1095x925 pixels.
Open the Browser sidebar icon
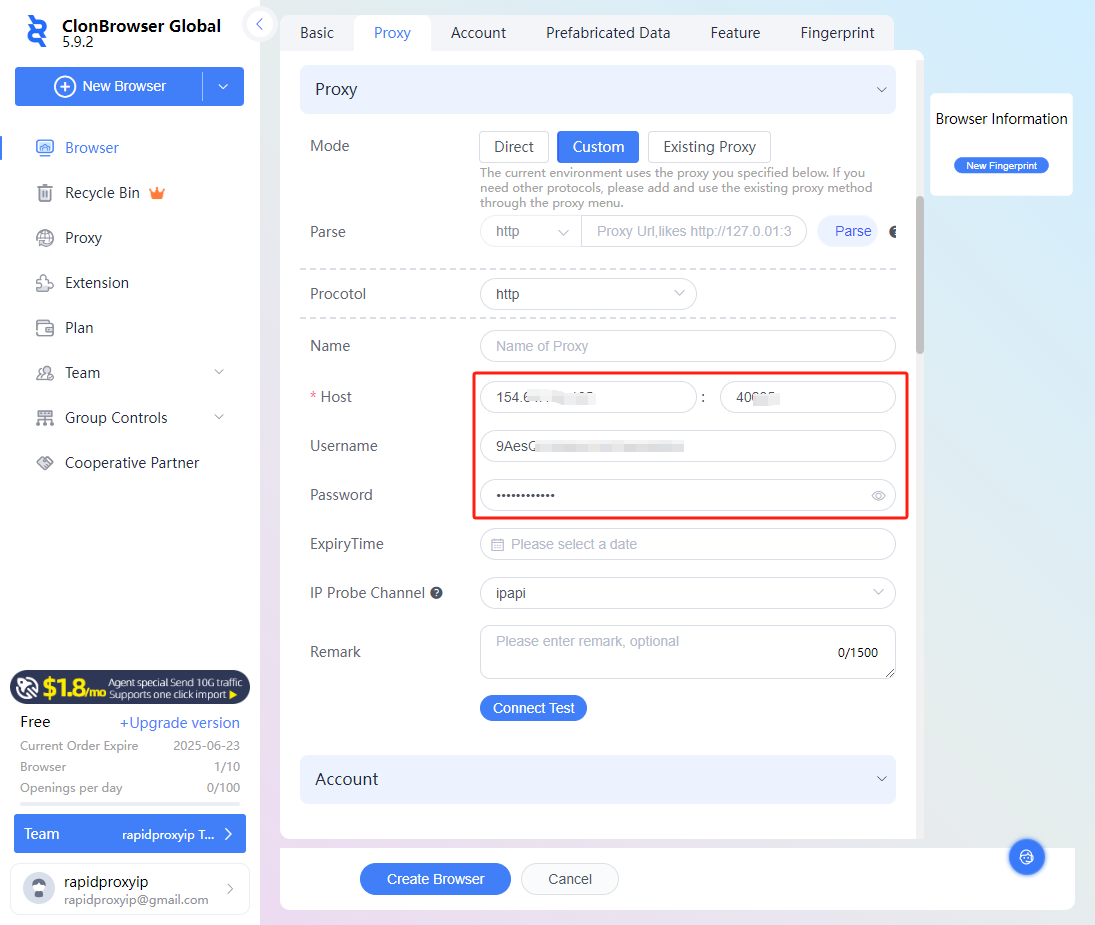(x=45, y=147)
